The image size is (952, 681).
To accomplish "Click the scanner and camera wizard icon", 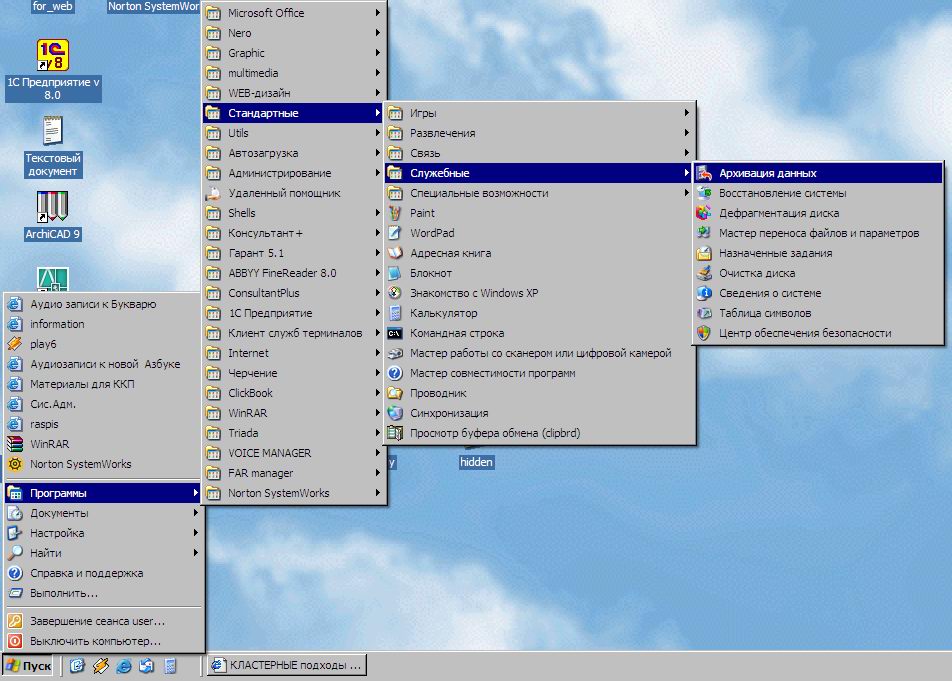I will [395, 353].
